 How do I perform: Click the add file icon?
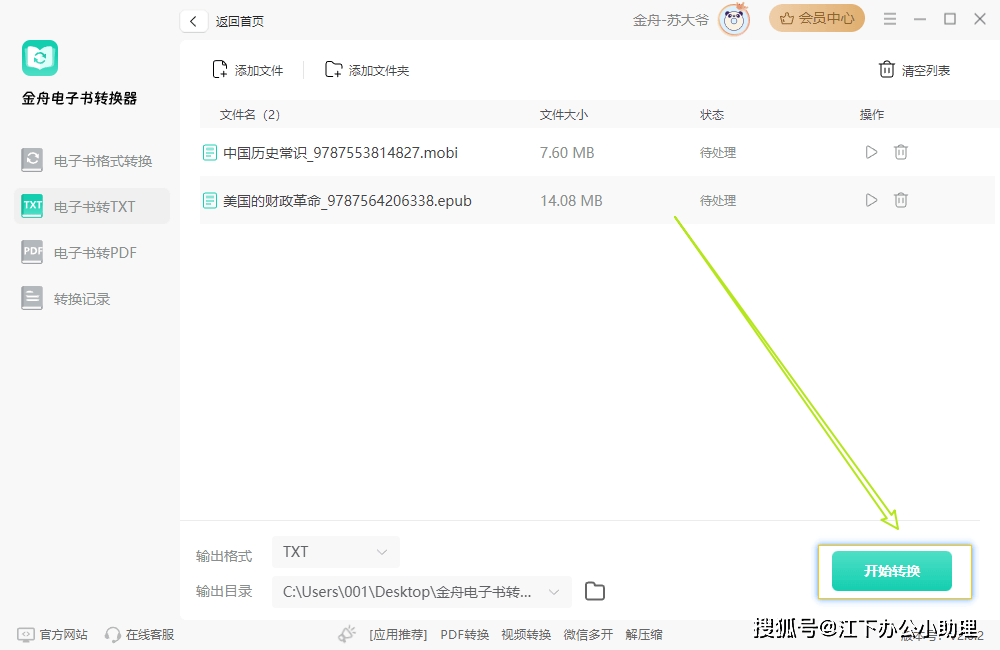pos(219,70)
